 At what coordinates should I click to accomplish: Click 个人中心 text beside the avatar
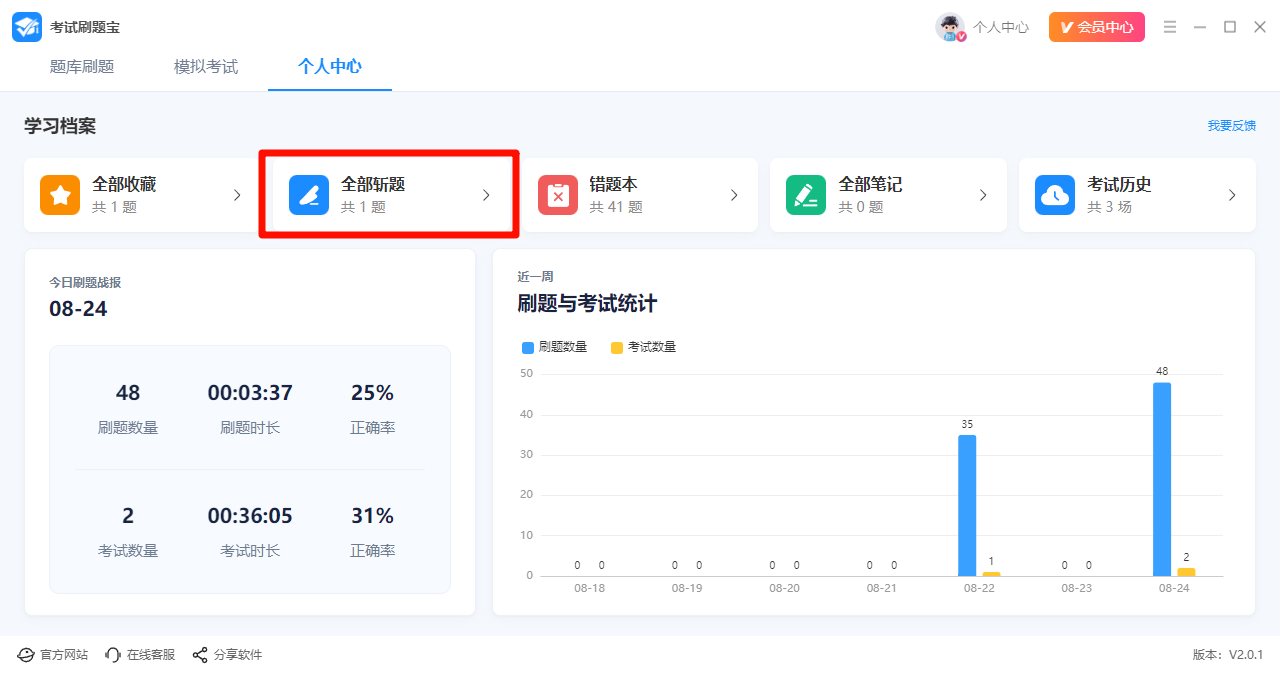pyautogui.click(x=1001, y=27)
